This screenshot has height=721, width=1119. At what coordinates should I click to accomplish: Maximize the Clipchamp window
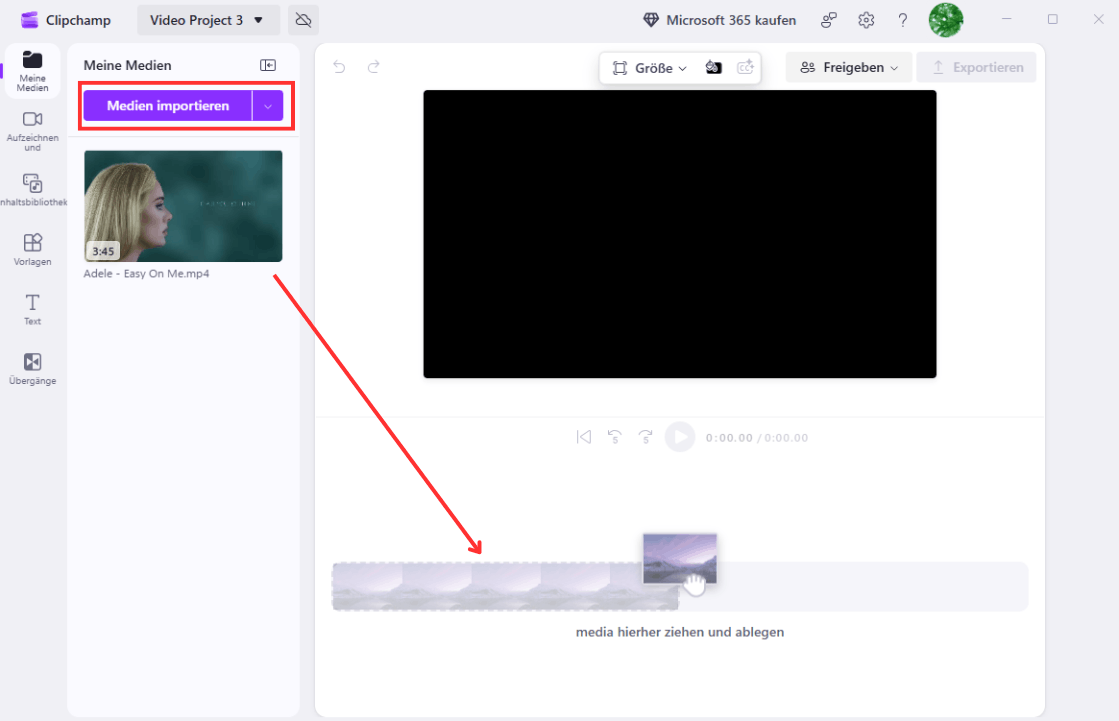(1053, 19)
